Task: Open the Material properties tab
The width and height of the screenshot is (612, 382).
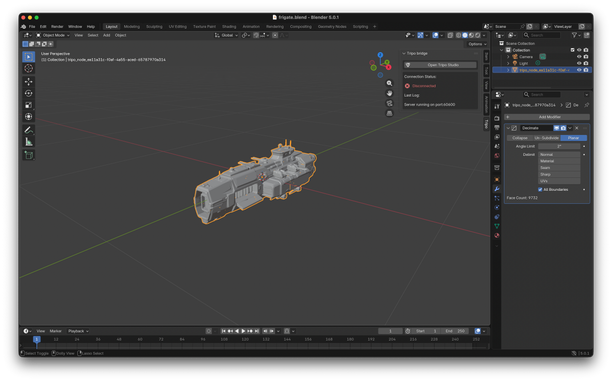Action: (x=497, y=236)
